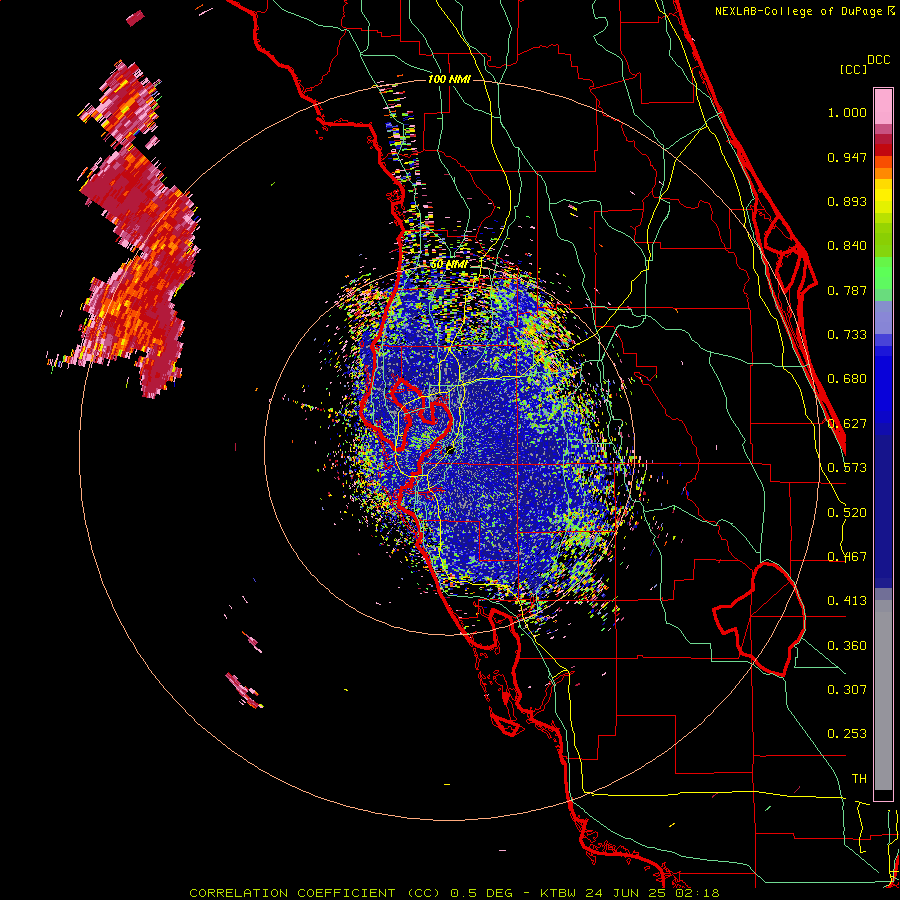Click the 0.733 scale value
The image size is (900, 900).
click(x=847, y=335)
